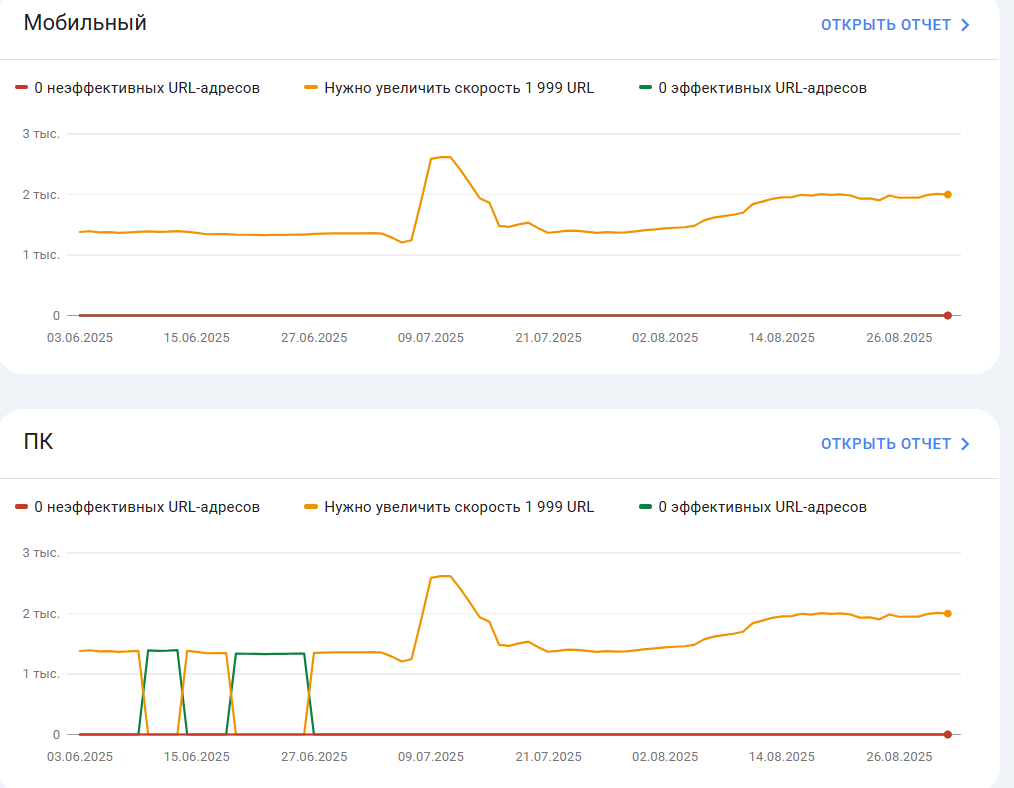Select the red endpoint dot on Мобильный chart
1014x788 pixels.
(x=947, y=315)
